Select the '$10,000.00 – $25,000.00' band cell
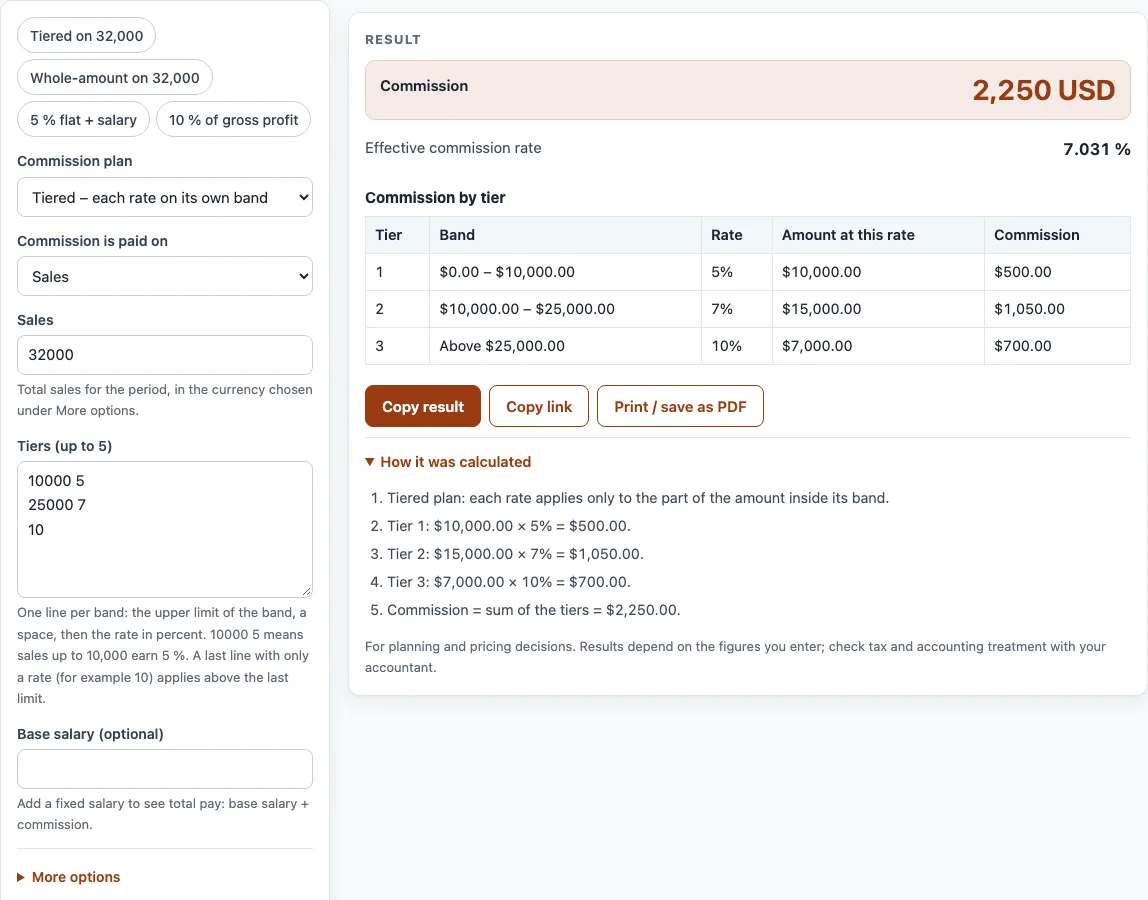This screenshot has width=1148, height=900. 565,309
